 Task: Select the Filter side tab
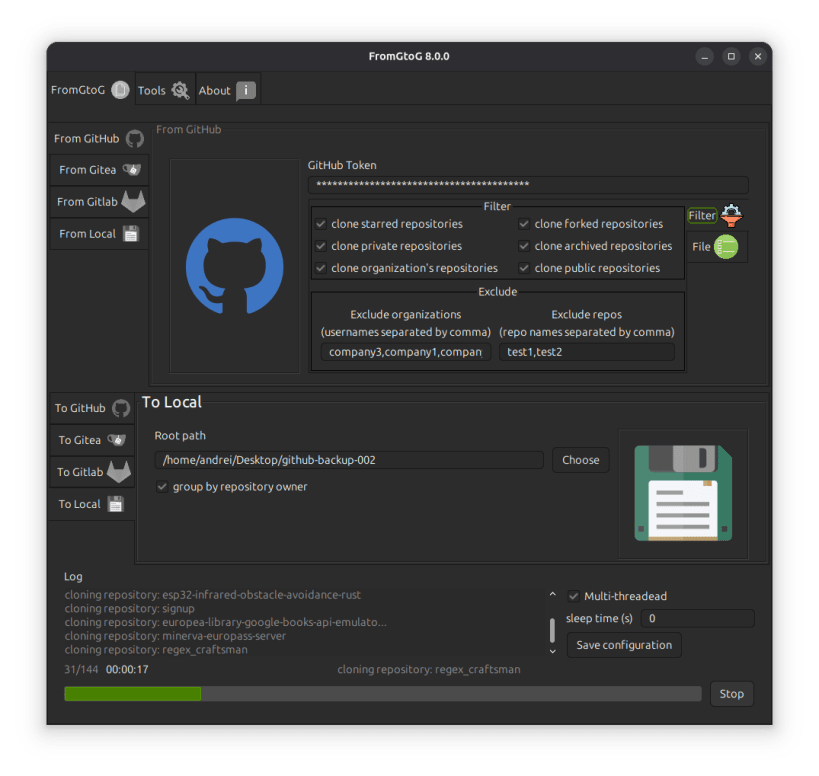(716, 215)
